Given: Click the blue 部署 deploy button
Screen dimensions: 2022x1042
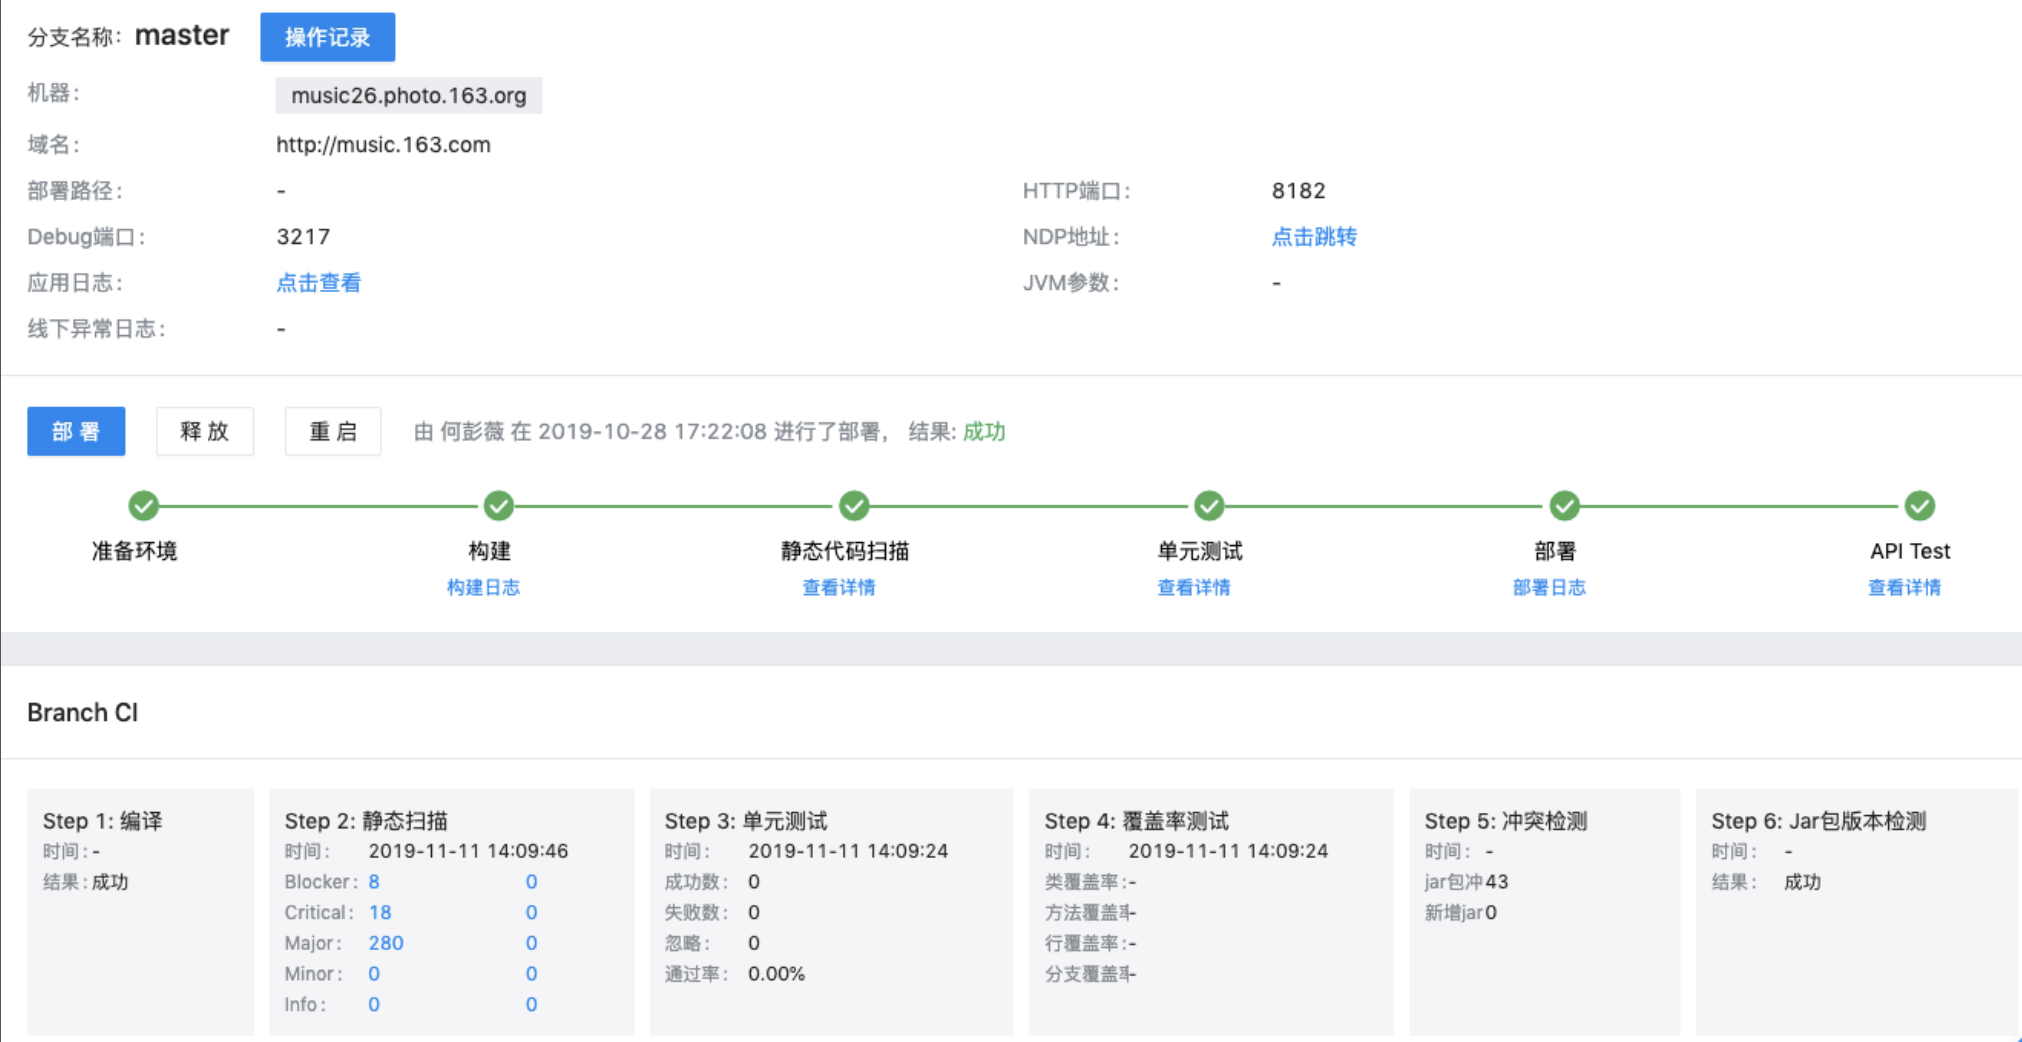Looking at the screenshot, I should [76, 431].
